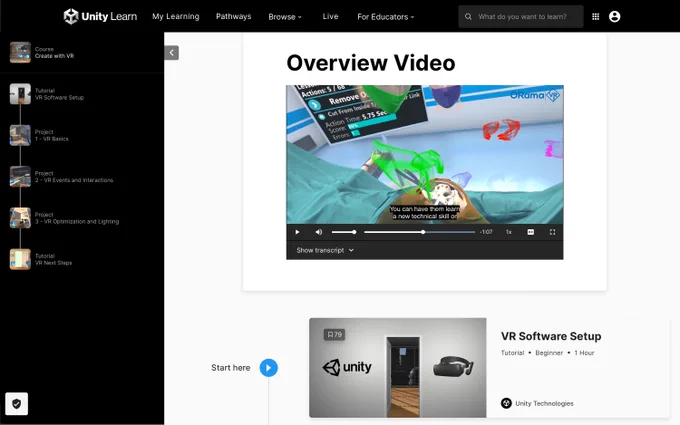
Task: Open Project 2 - VR Events and Interactions
Action: (74, 177)
